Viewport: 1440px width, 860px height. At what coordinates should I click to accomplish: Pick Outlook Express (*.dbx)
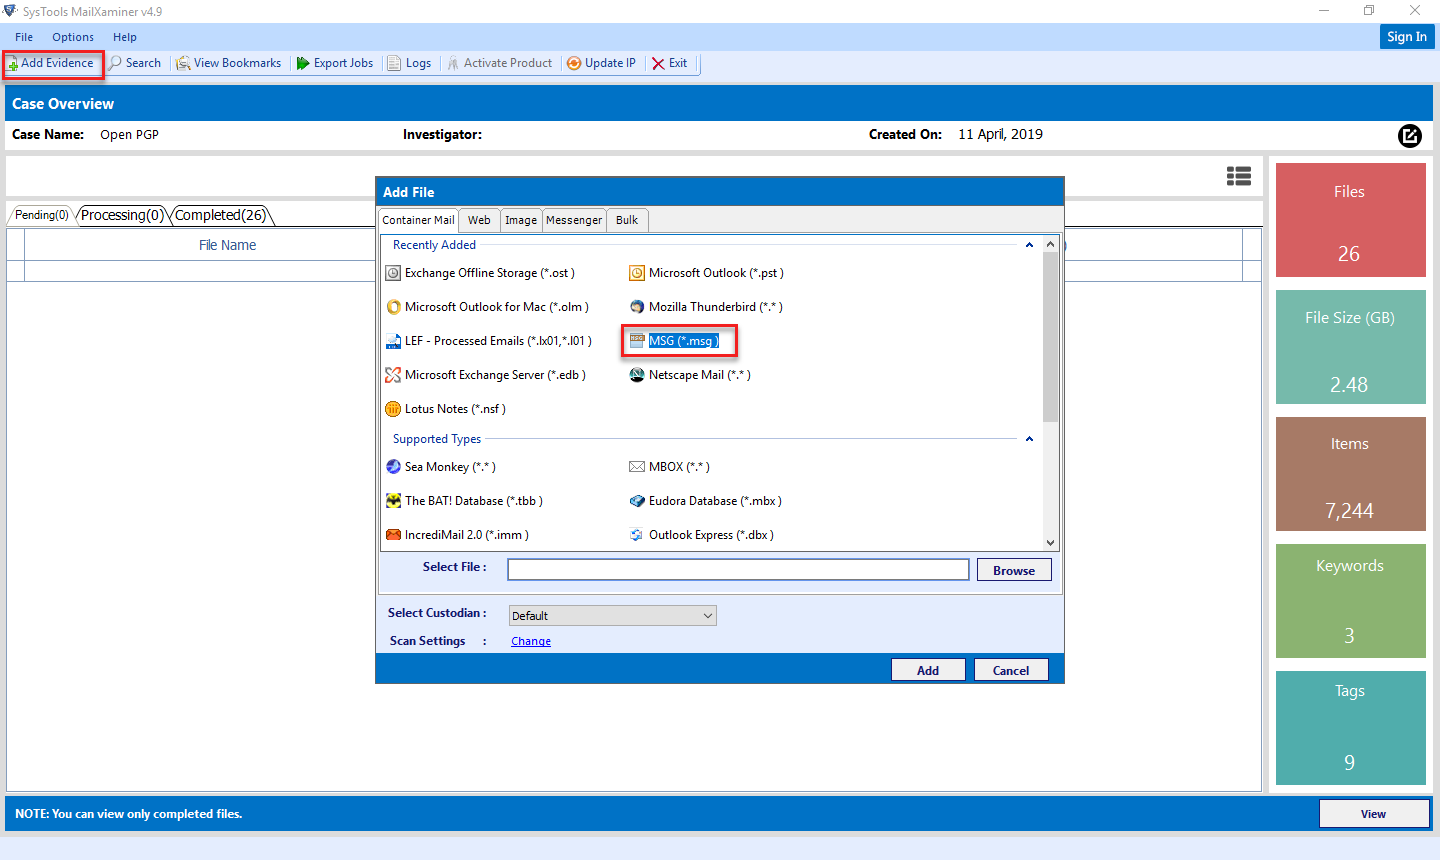(x=702, y=535)
